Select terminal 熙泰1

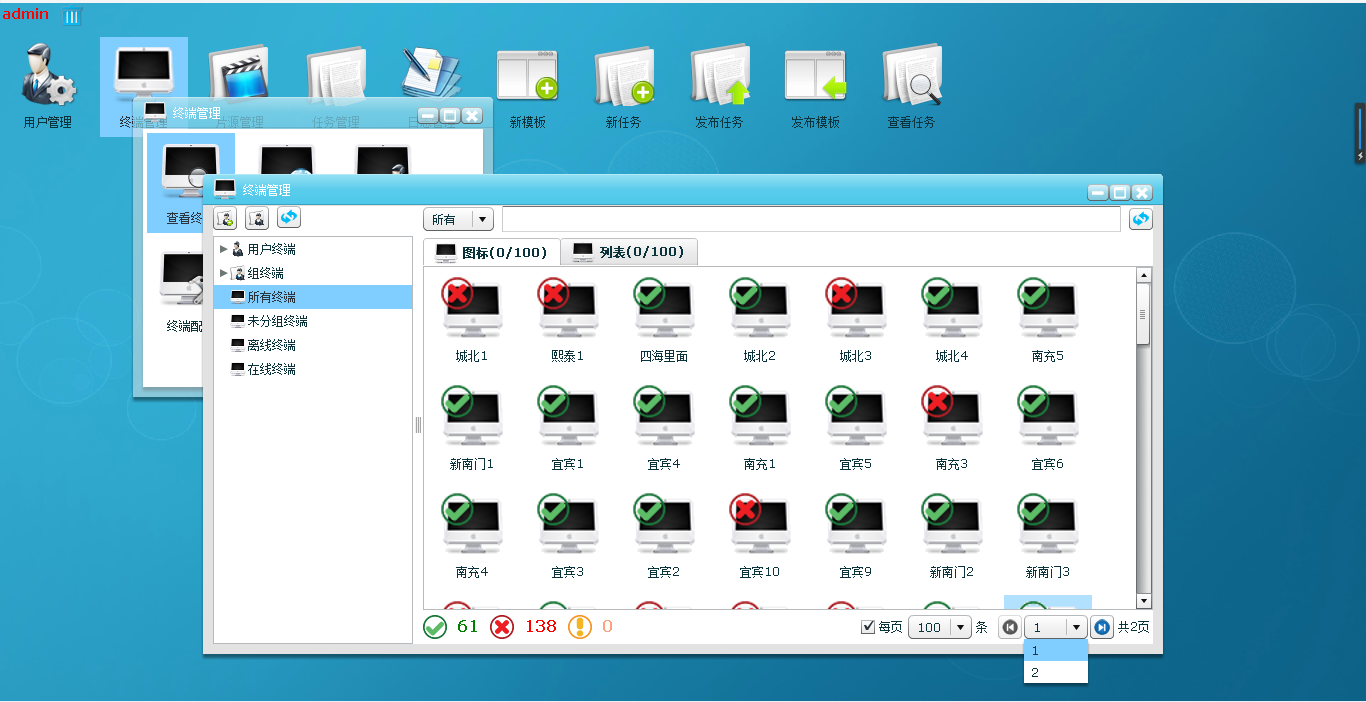tap(568, 320)
